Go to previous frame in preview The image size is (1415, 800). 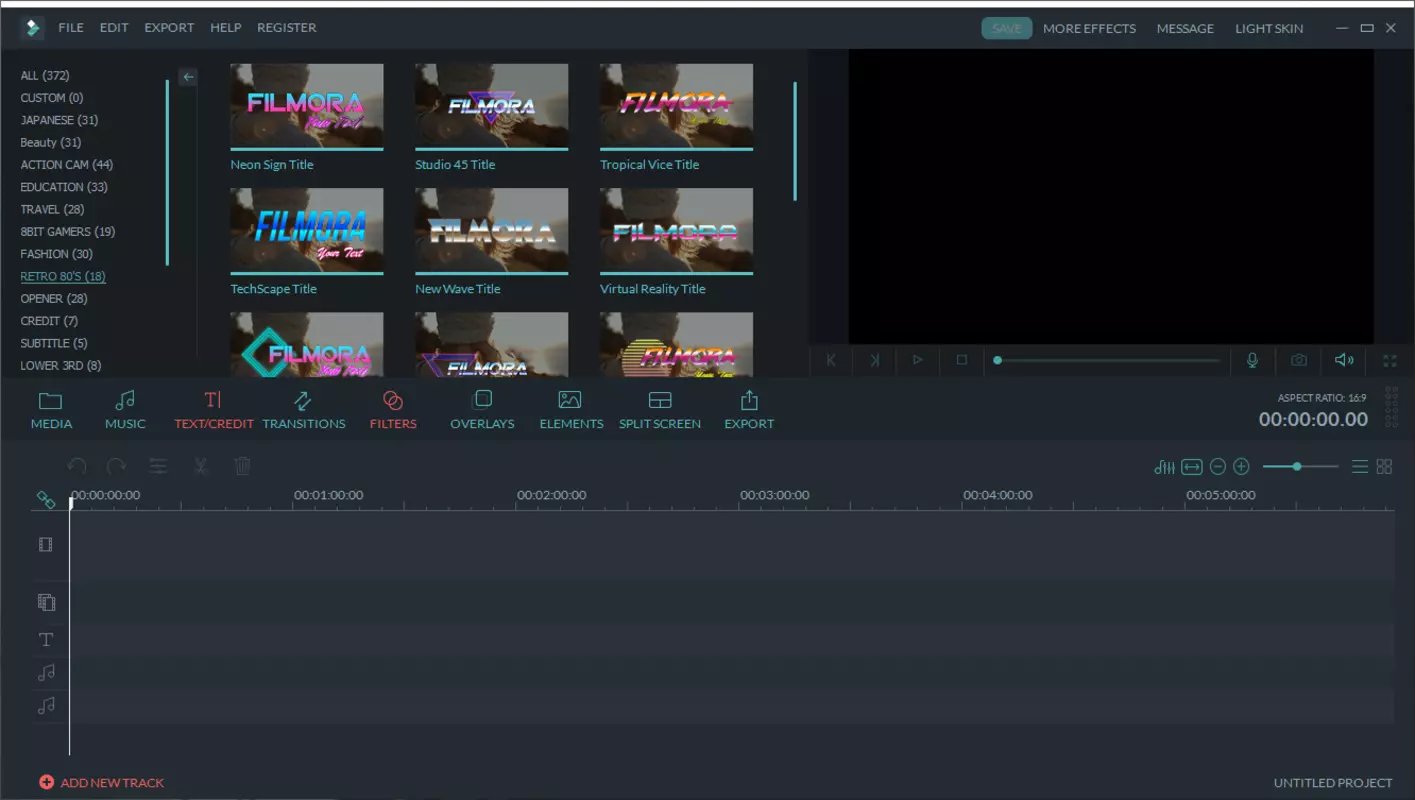pos(830,360)
